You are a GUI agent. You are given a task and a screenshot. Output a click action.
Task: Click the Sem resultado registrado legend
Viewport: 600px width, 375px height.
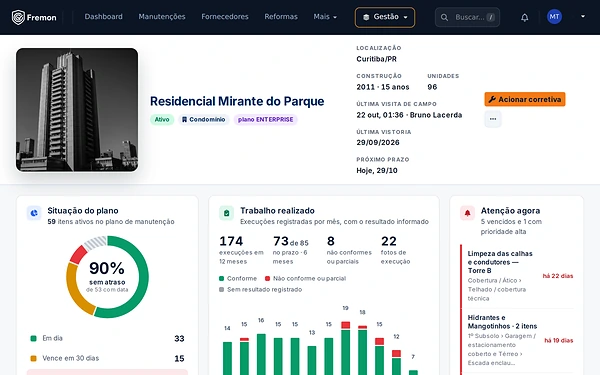coord(261,290)
